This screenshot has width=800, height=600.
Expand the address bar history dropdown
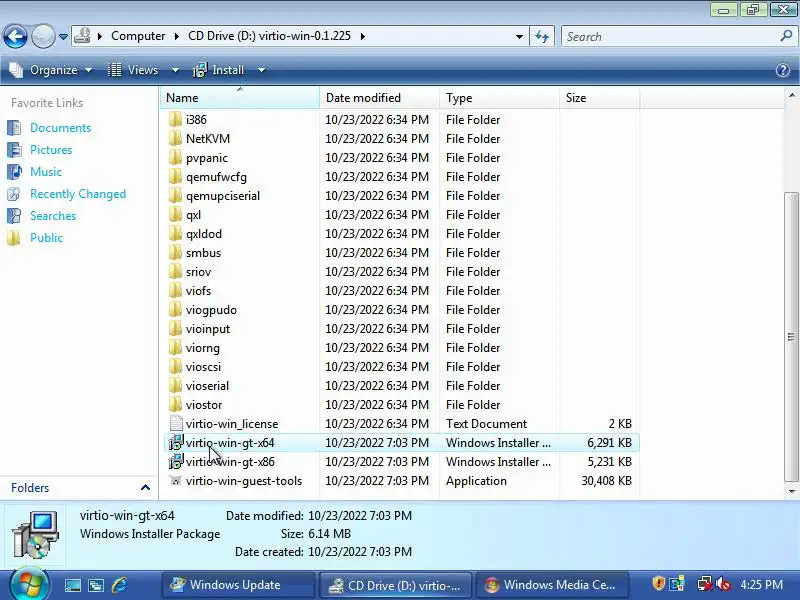point(519,37)
